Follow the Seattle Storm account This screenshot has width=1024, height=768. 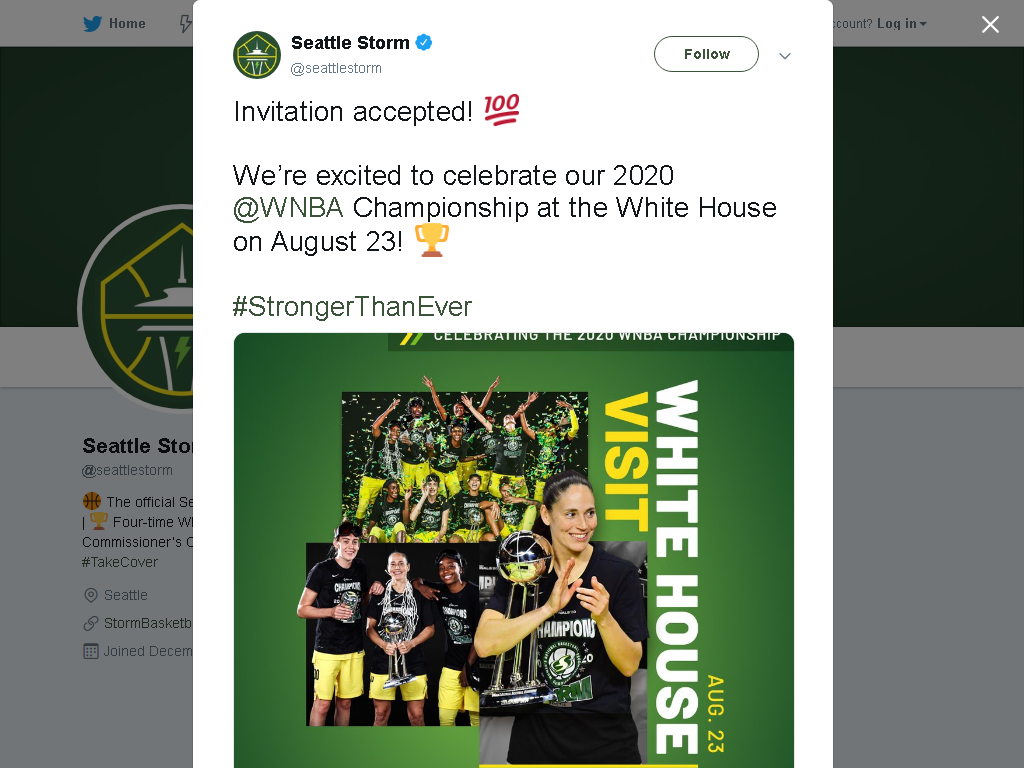pyautogui.click(x=706, y=54)
